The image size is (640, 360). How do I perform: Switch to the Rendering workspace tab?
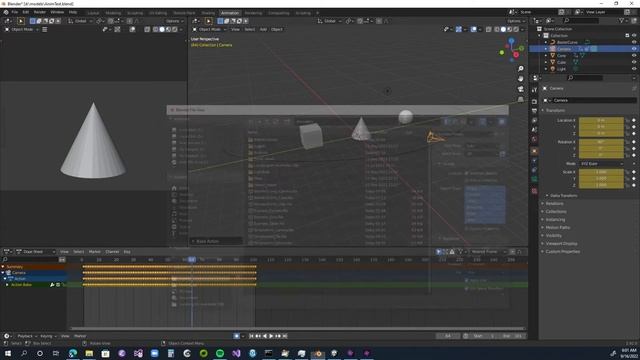[253, 13]
